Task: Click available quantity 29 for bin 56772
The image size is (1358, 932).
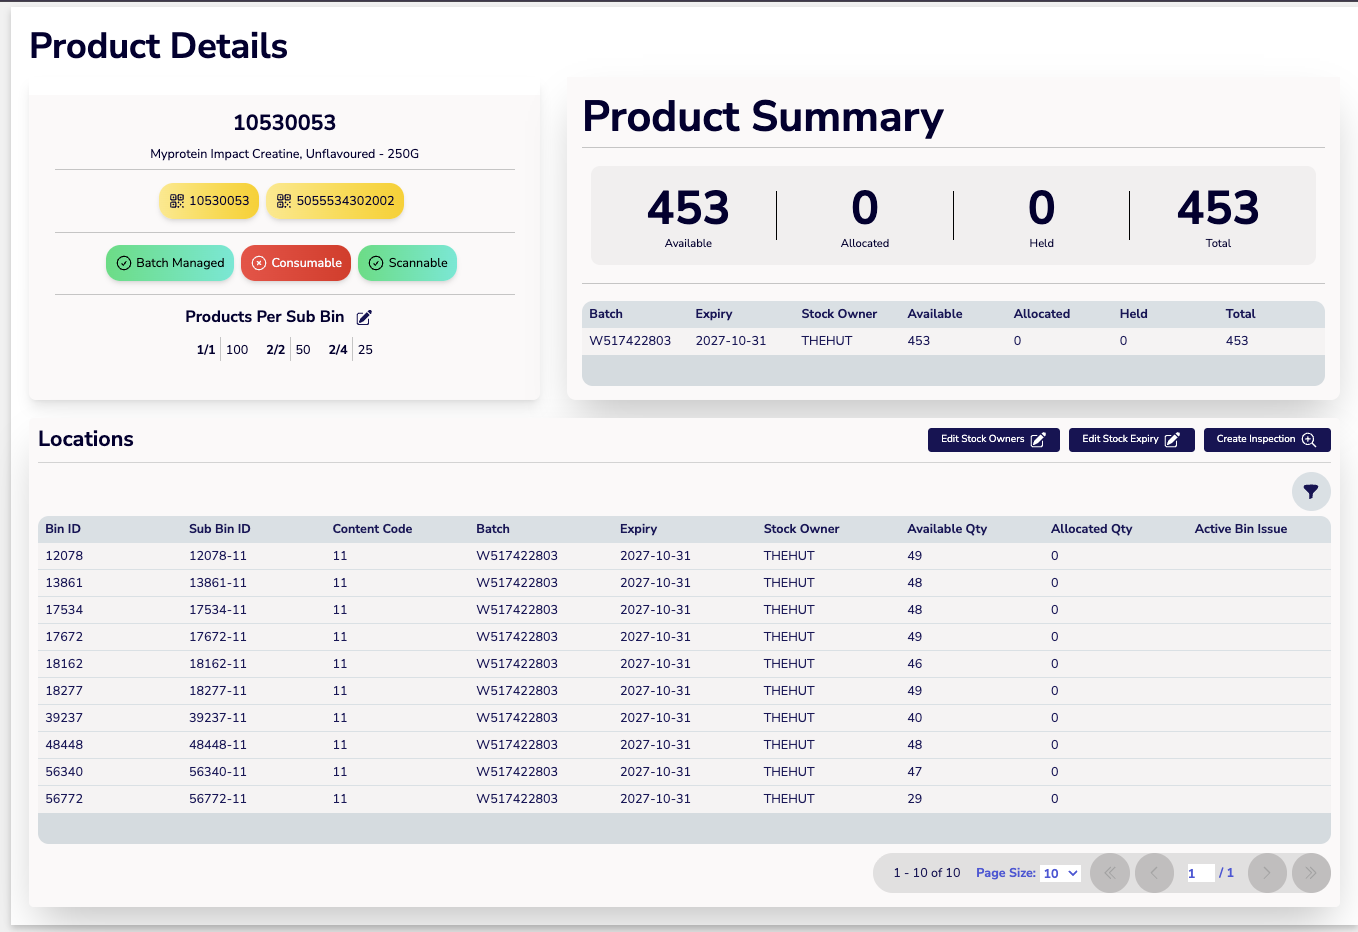Action: [x=915, y=799]
